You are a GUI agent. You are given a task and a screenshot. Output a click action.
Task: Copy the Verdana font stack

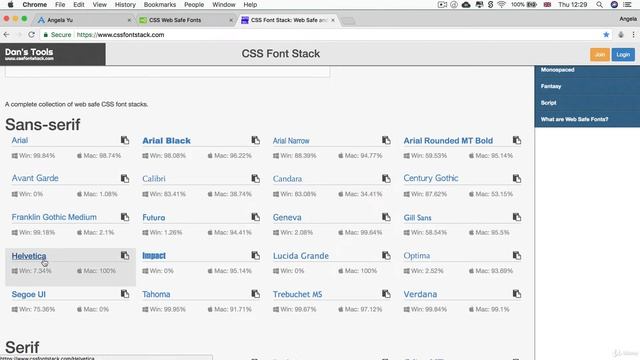pyautogui.click(x=517, y=294)
